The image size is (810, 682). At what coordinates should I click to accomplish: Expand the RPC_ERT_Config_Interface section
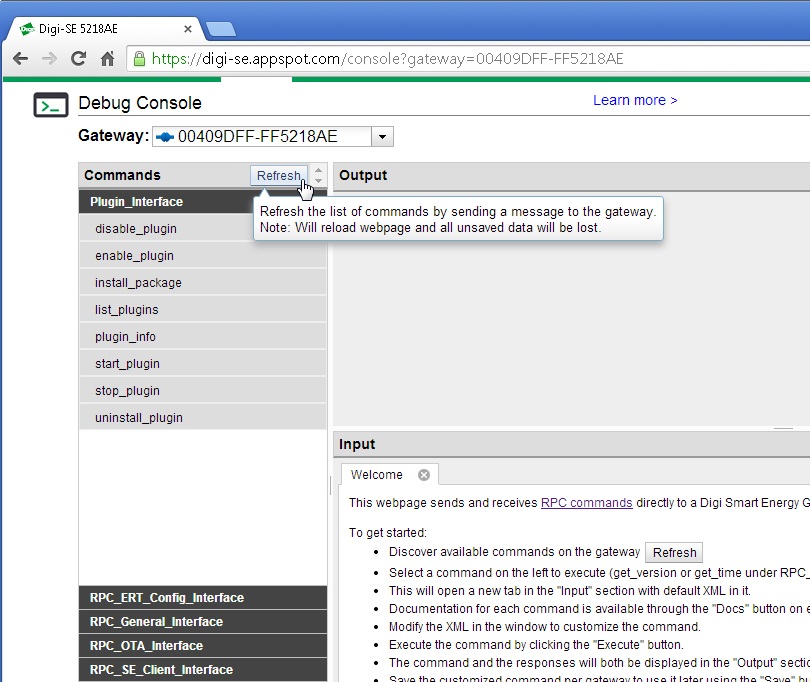click(166, 598)
